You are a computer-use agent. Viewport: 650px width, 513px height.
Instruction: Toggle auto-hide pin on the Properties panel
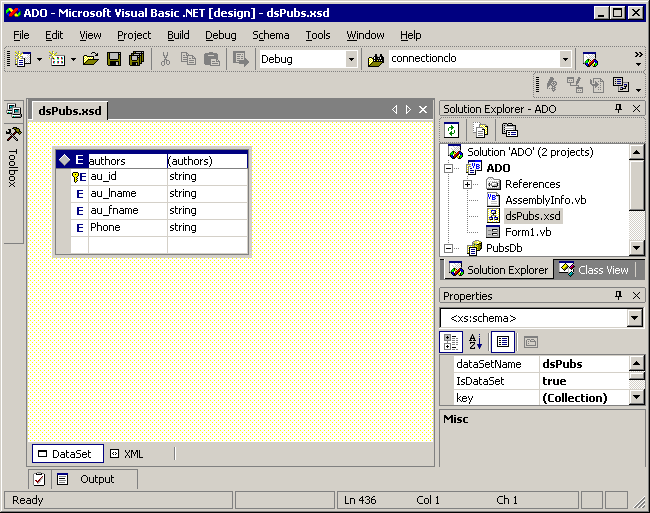pos(618,295)
